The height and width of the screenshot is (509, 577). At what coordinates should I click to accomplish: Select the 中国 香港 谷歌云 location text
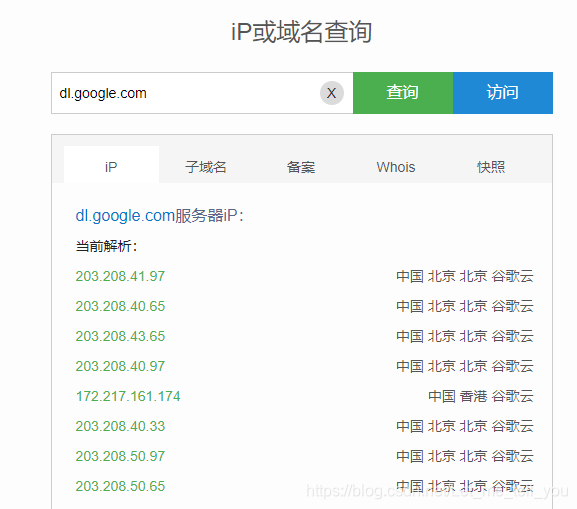[481, 396]
